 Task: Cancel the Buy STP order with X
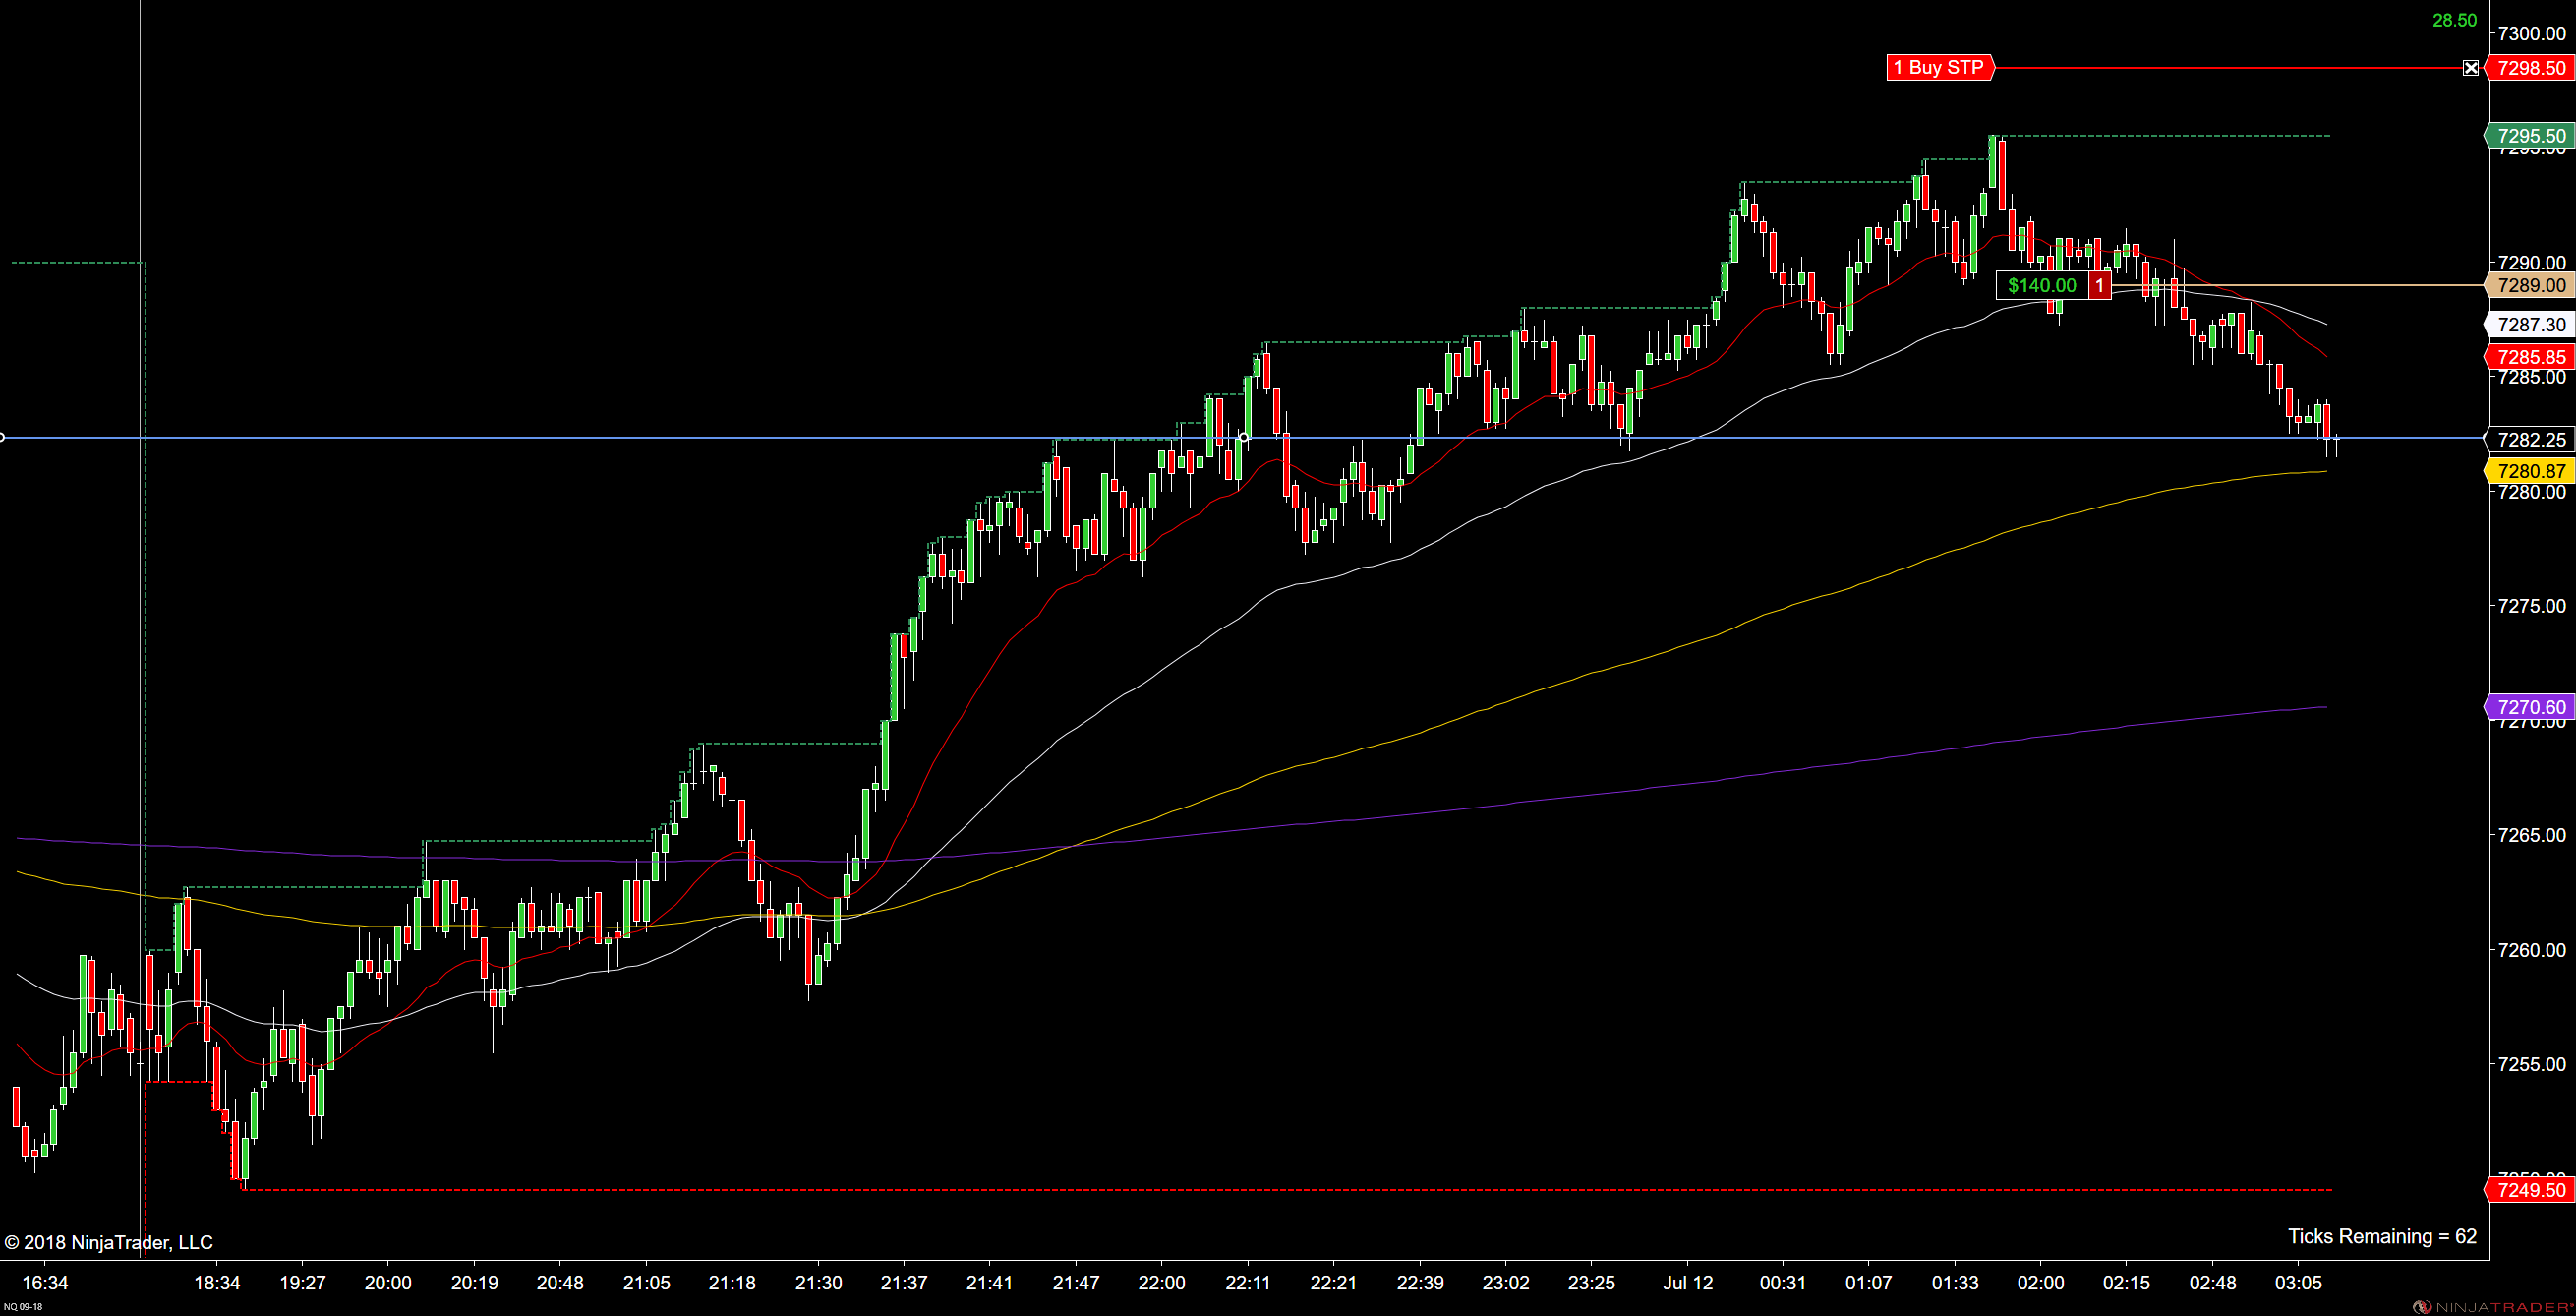point(2471,68)
